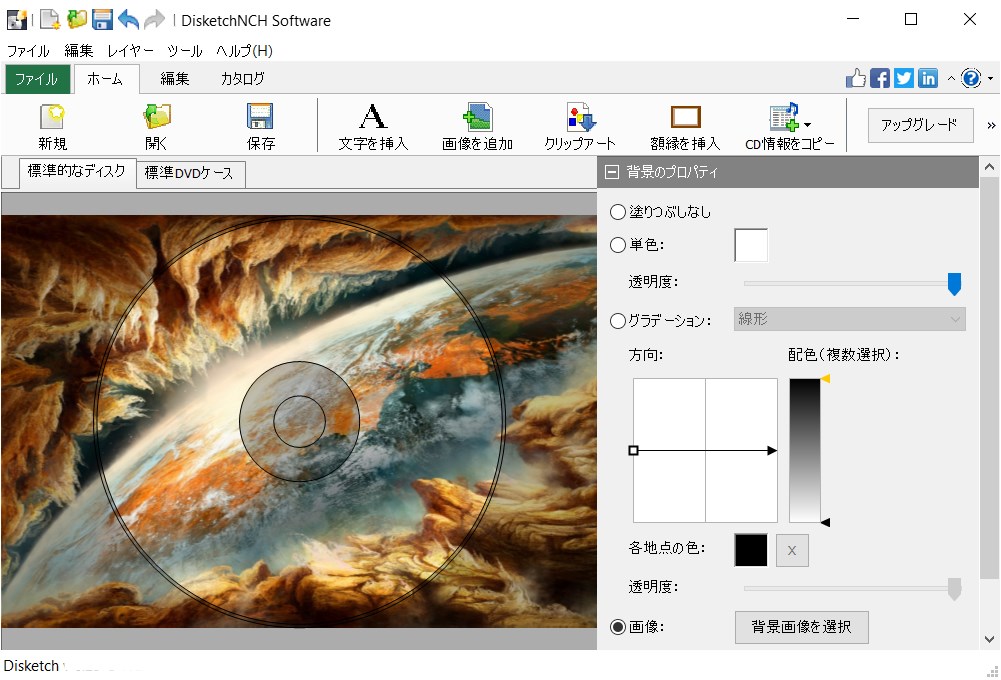This screenshot has height=680, width=1001.
Task: Click the X remove color point button
Action: click(792, 550)
